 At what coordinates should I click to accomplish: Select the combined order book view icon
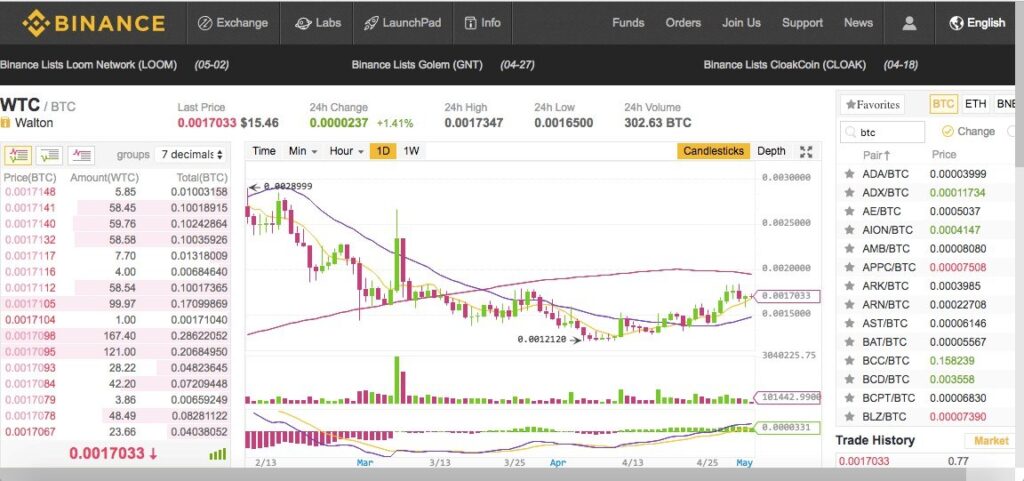pos(18,155)
